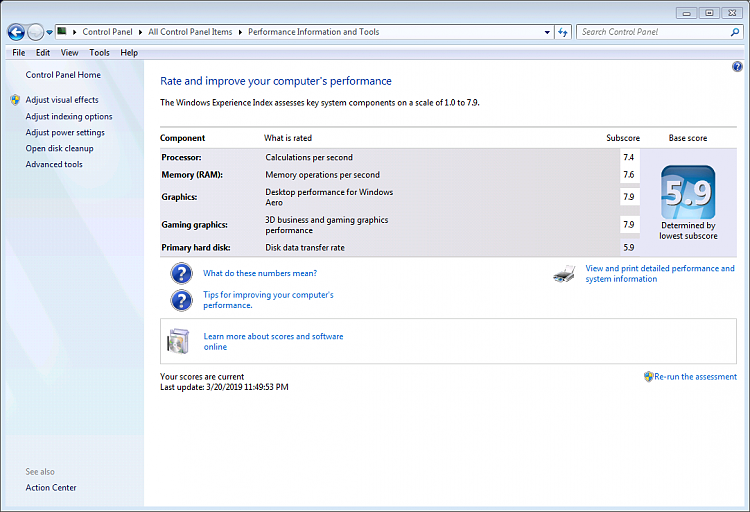Open the Help menu
The height and width of the screenshot is (512, 750).
coord(129,53)
